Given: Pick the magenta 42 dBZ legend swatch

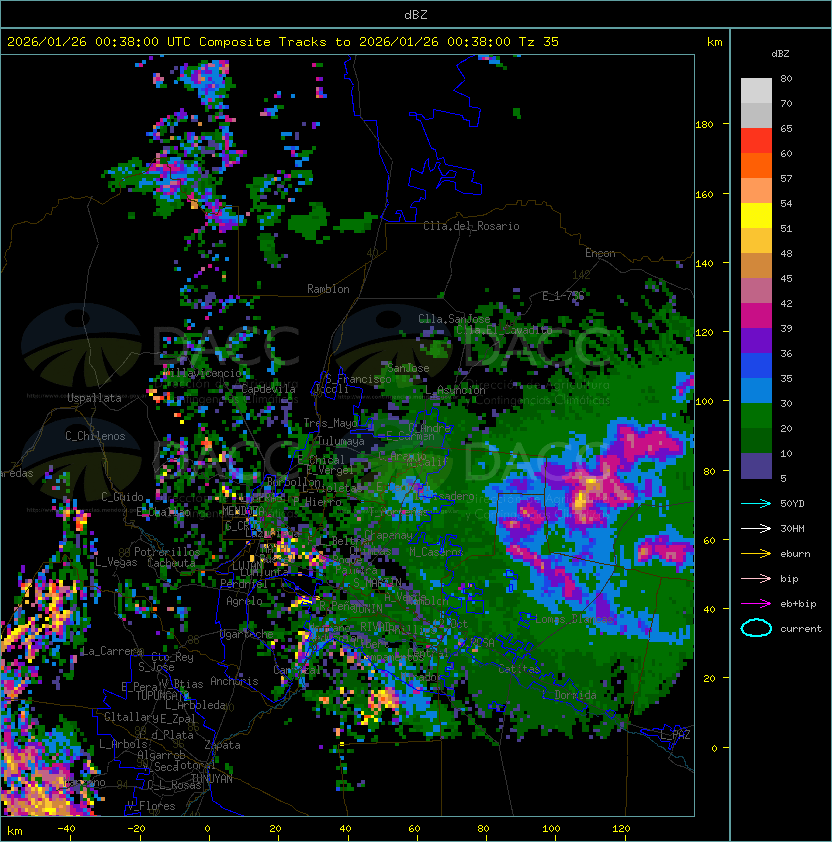Looking at the screenshot, I should (x=756, y=316).
